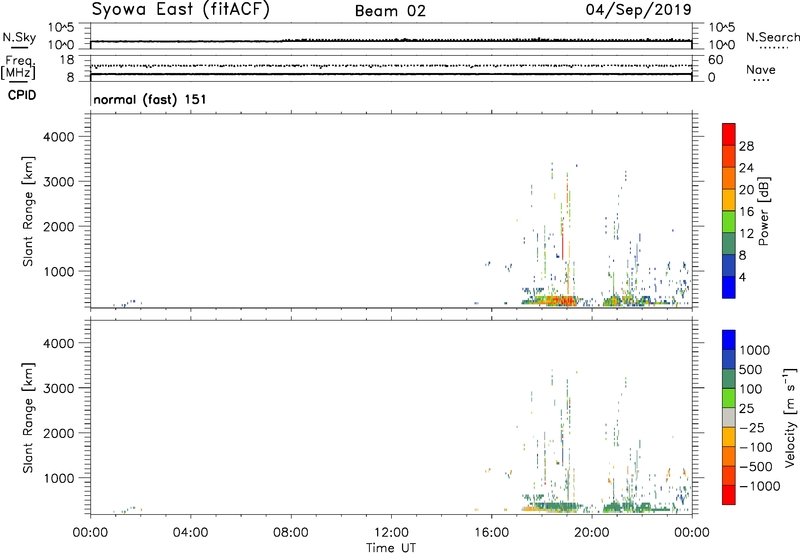Click the '08:00' time axis label
Viewport: 800px width, 554px height.
[291, 533]
